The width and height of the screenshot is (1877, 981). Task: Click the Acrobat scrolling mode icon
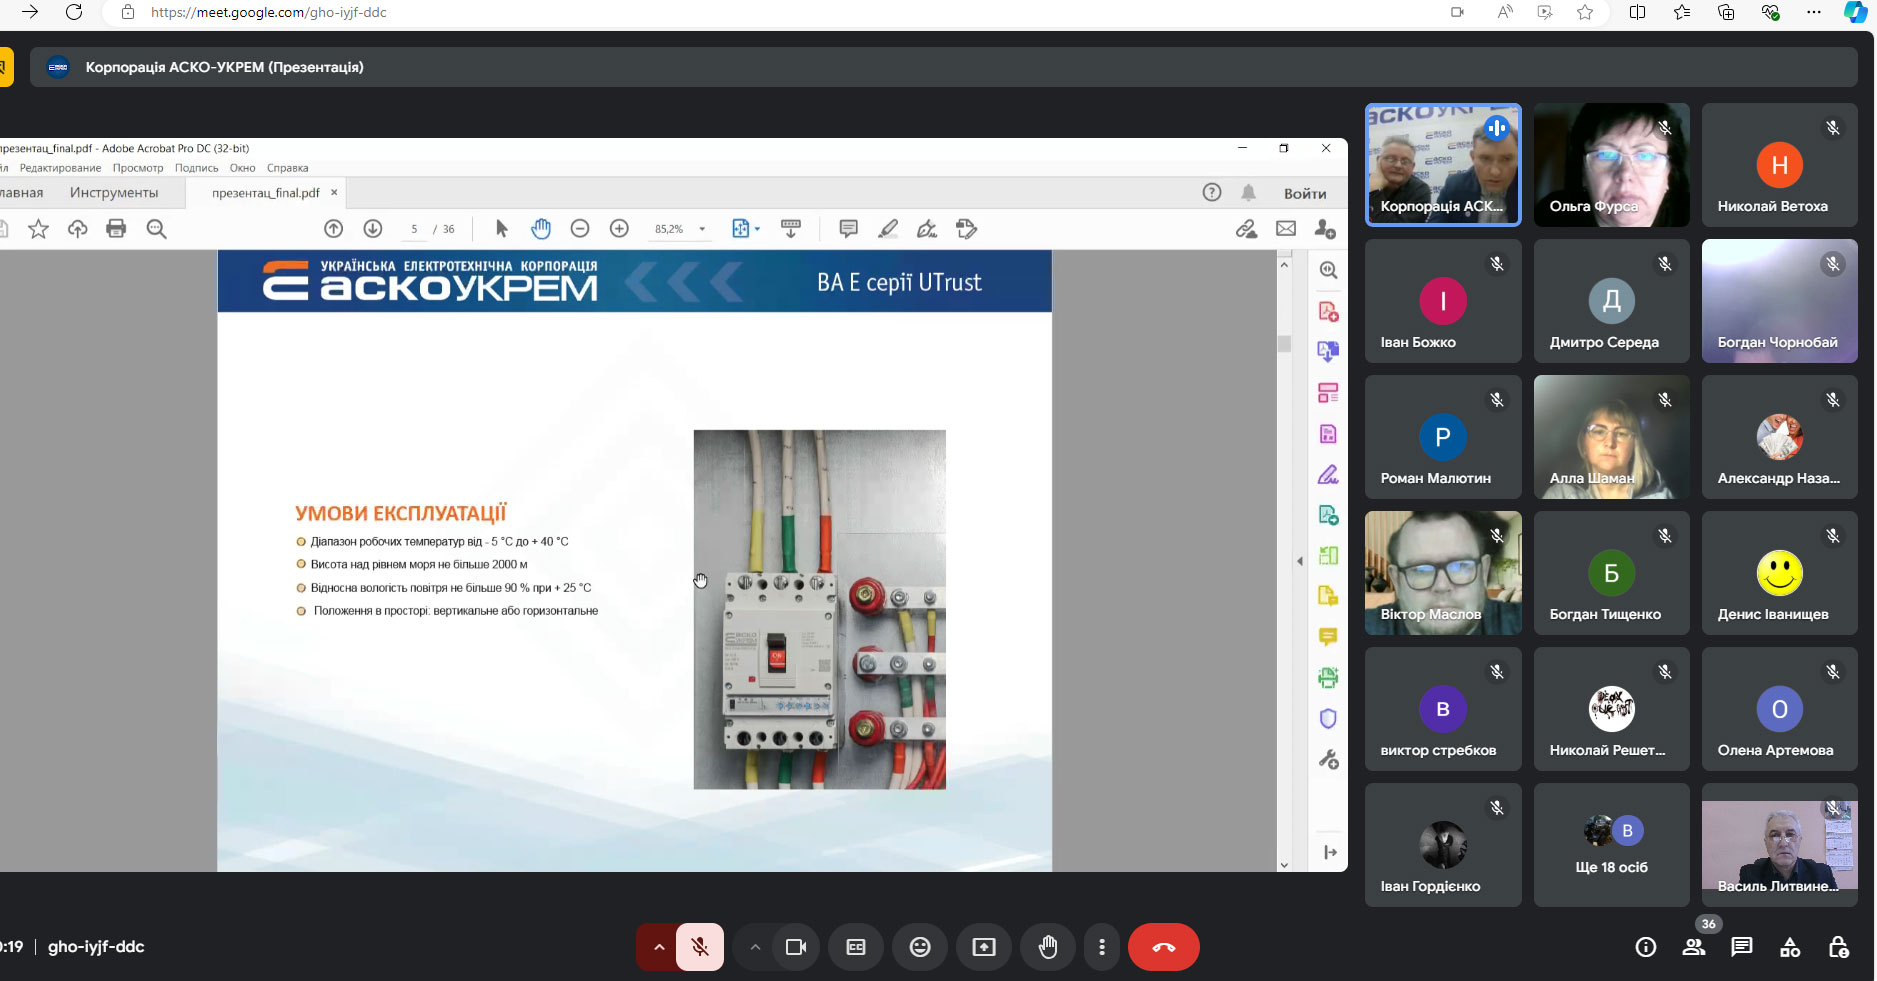pos(791,229)
